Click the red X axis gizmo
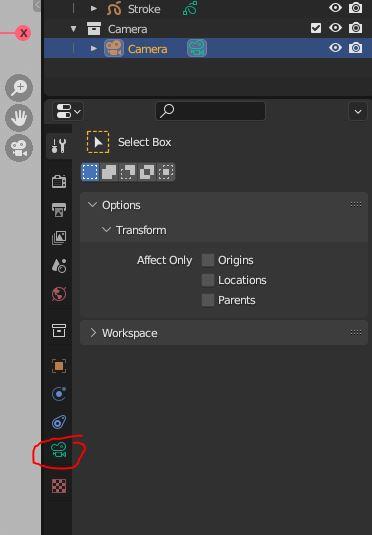Viewport: 372px width, 535px height. tap(23, 33)
